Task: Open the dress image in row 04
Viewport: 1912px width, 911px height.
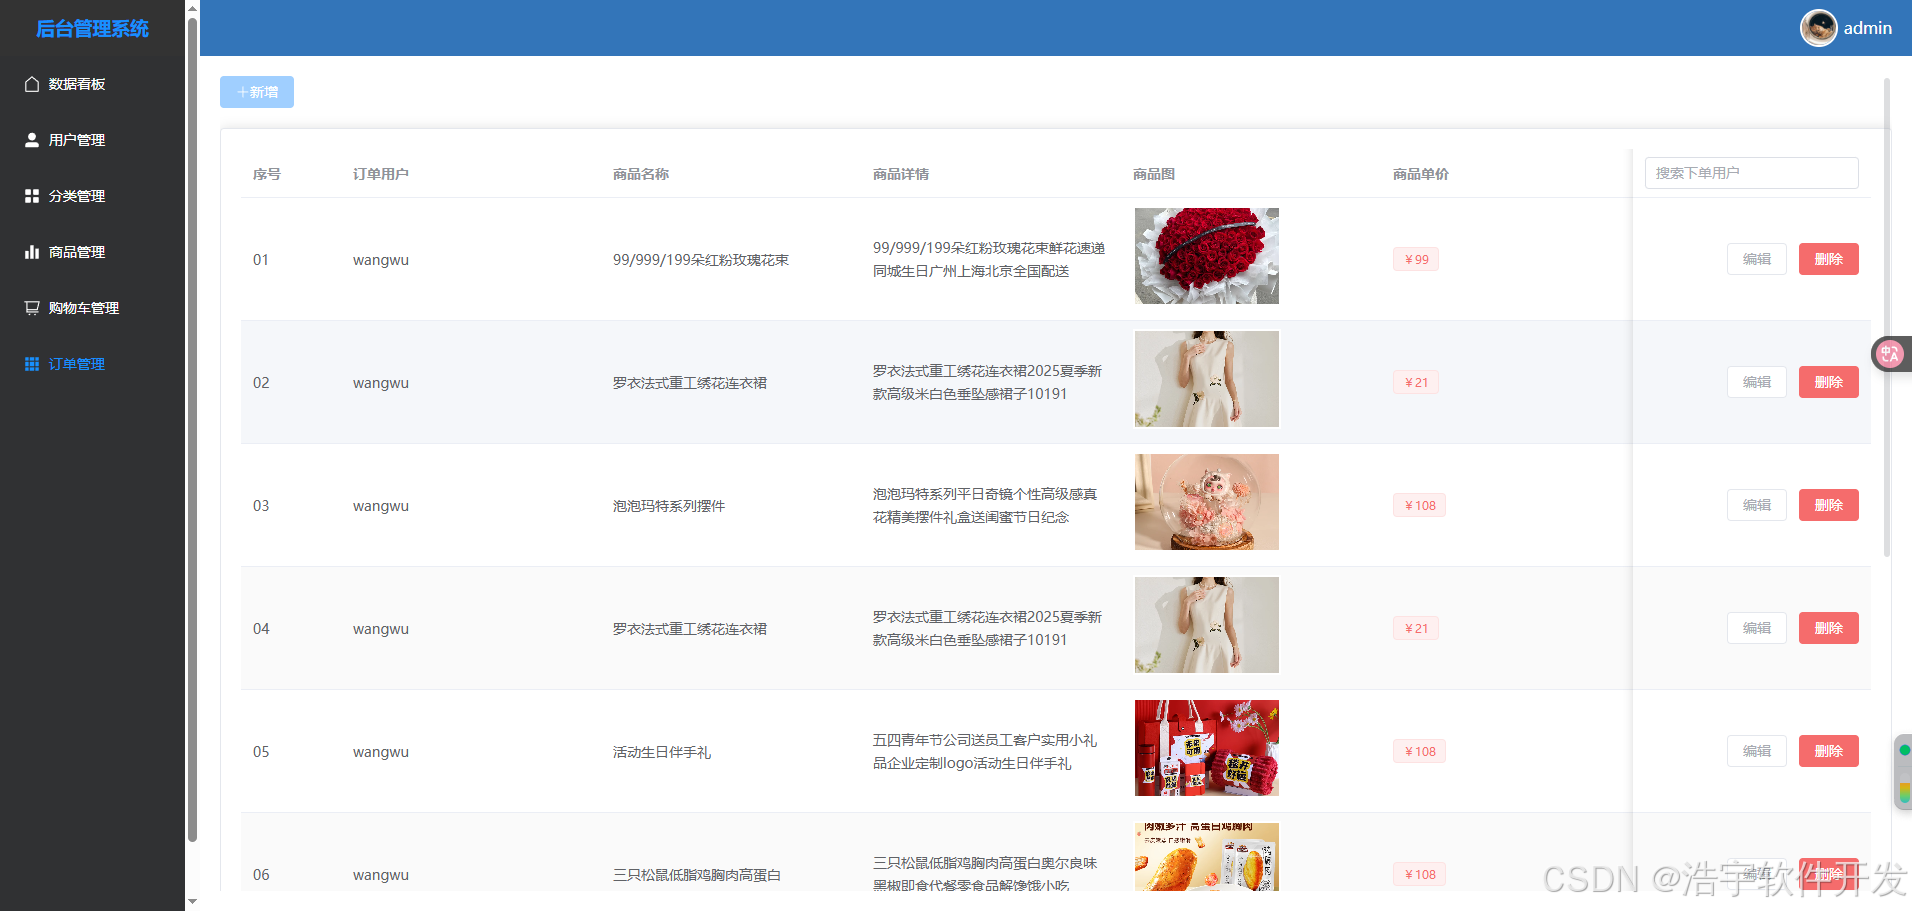Action: tap(1207, 625)
